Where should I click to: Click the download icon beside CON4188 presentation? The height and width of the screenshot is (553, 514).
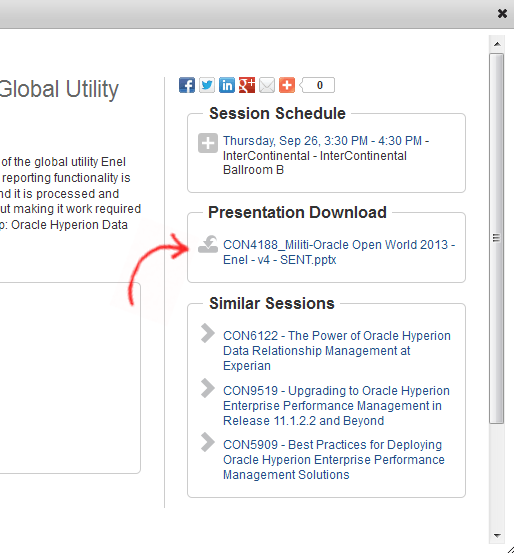pyautogui.click(x=208, y=244)
